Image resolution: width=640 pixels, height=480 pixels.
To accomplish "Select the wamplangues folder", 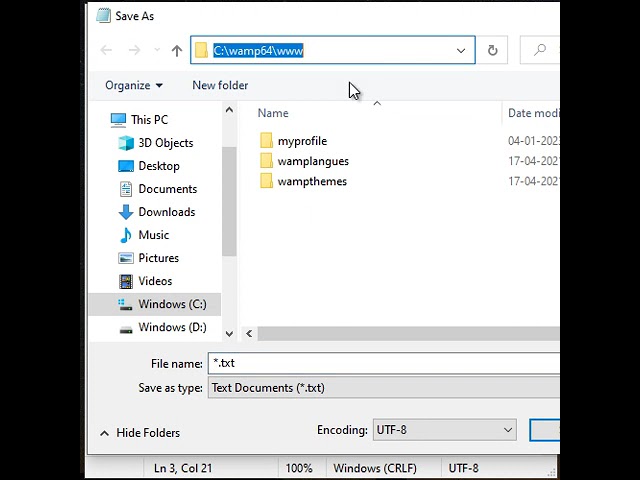I will pos(312,161).
